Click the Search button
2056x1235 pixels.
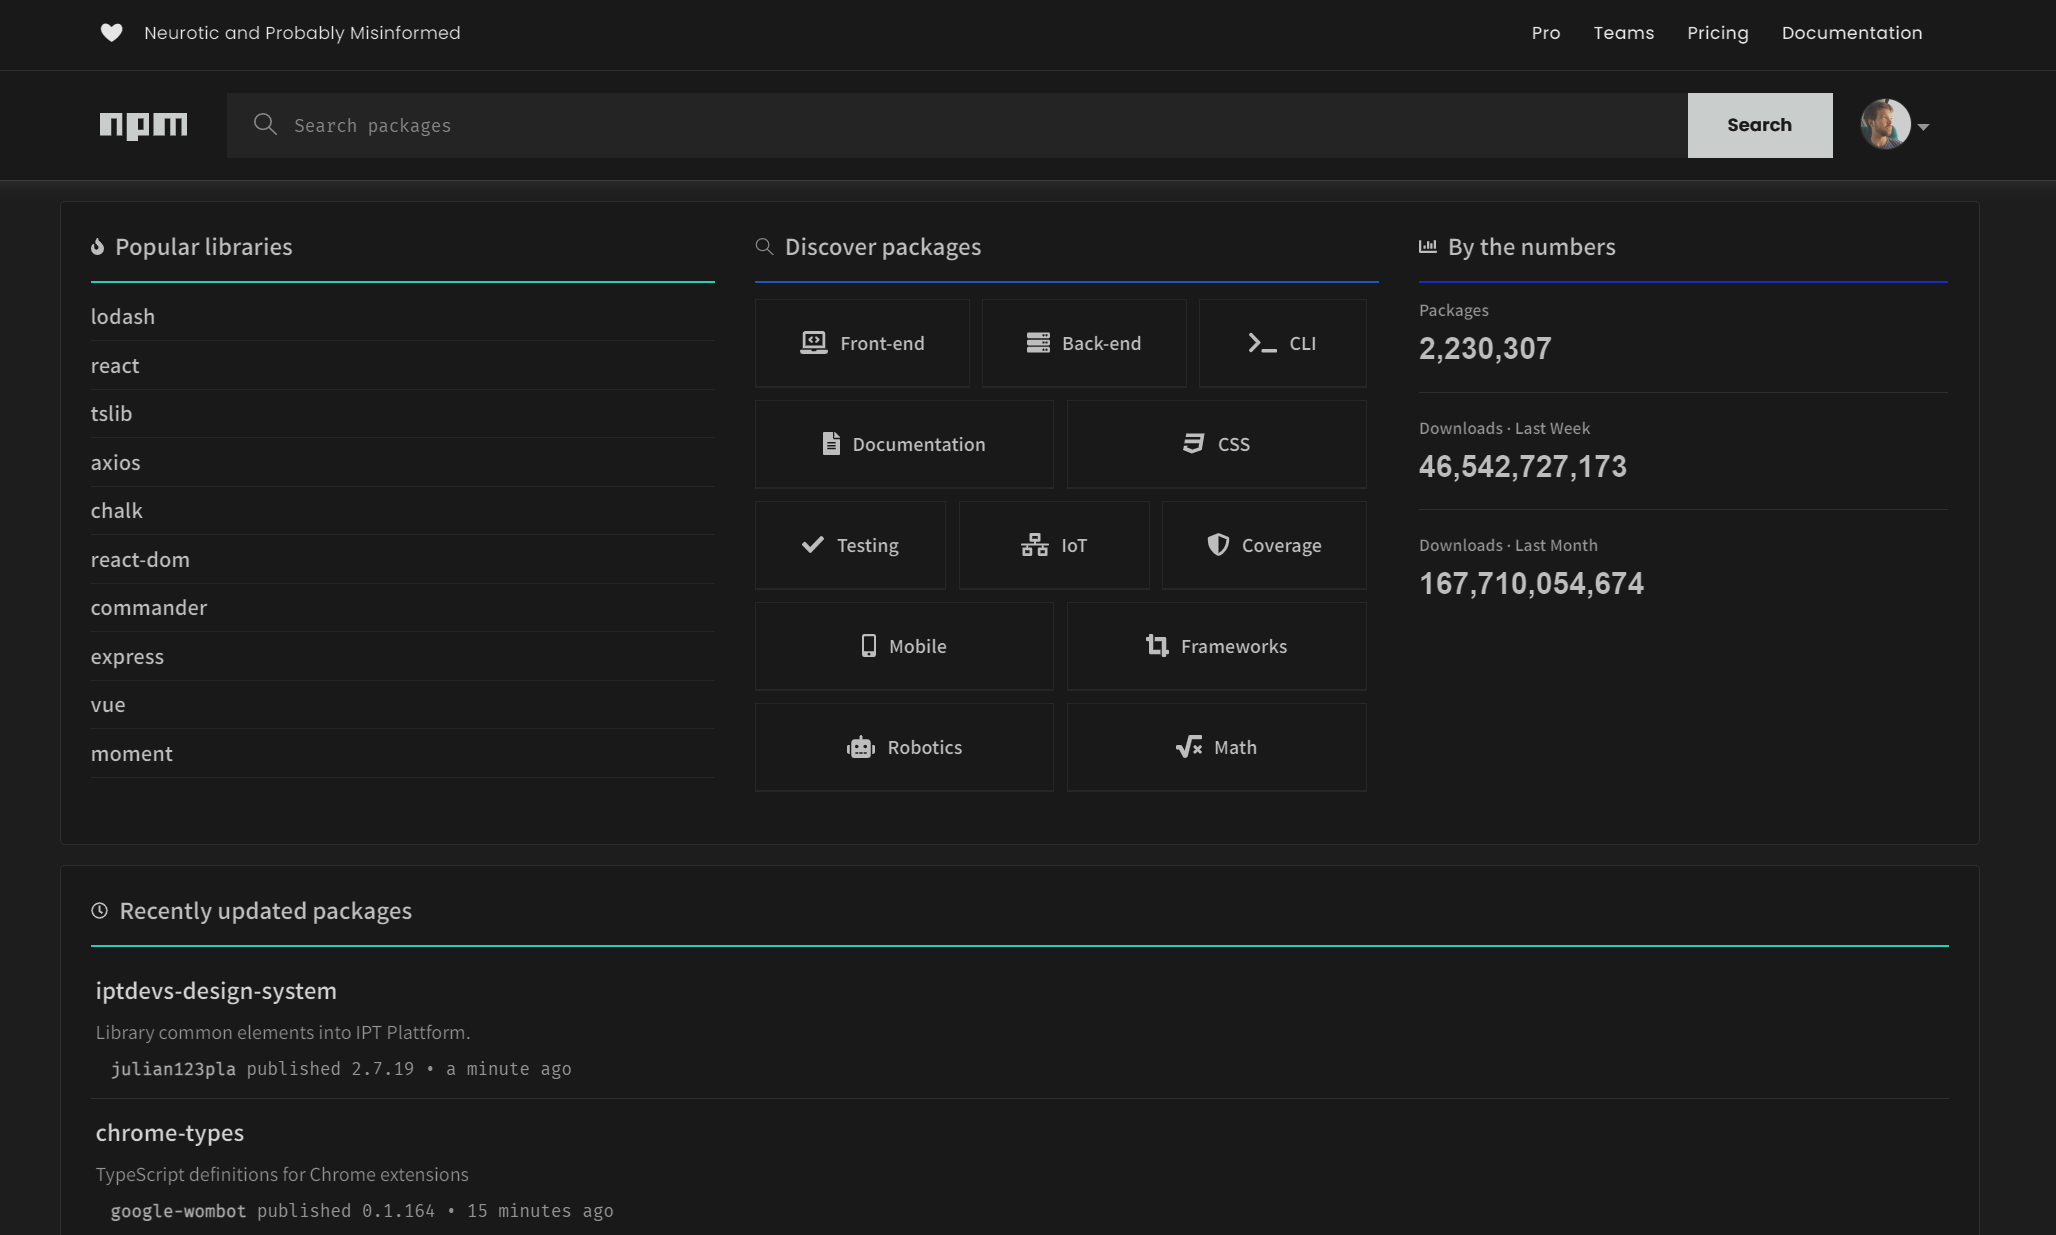pos(1759,125)
